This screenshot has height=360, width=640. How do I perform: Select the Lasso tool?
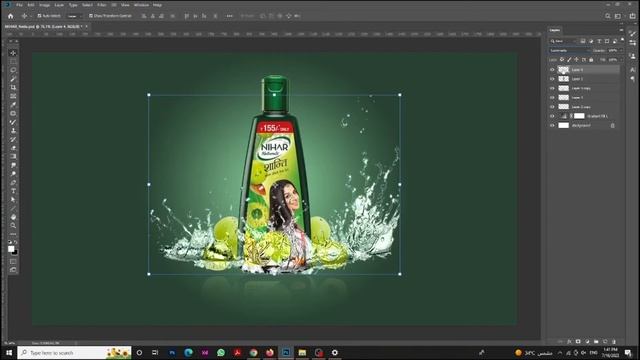tap(13, 70)
